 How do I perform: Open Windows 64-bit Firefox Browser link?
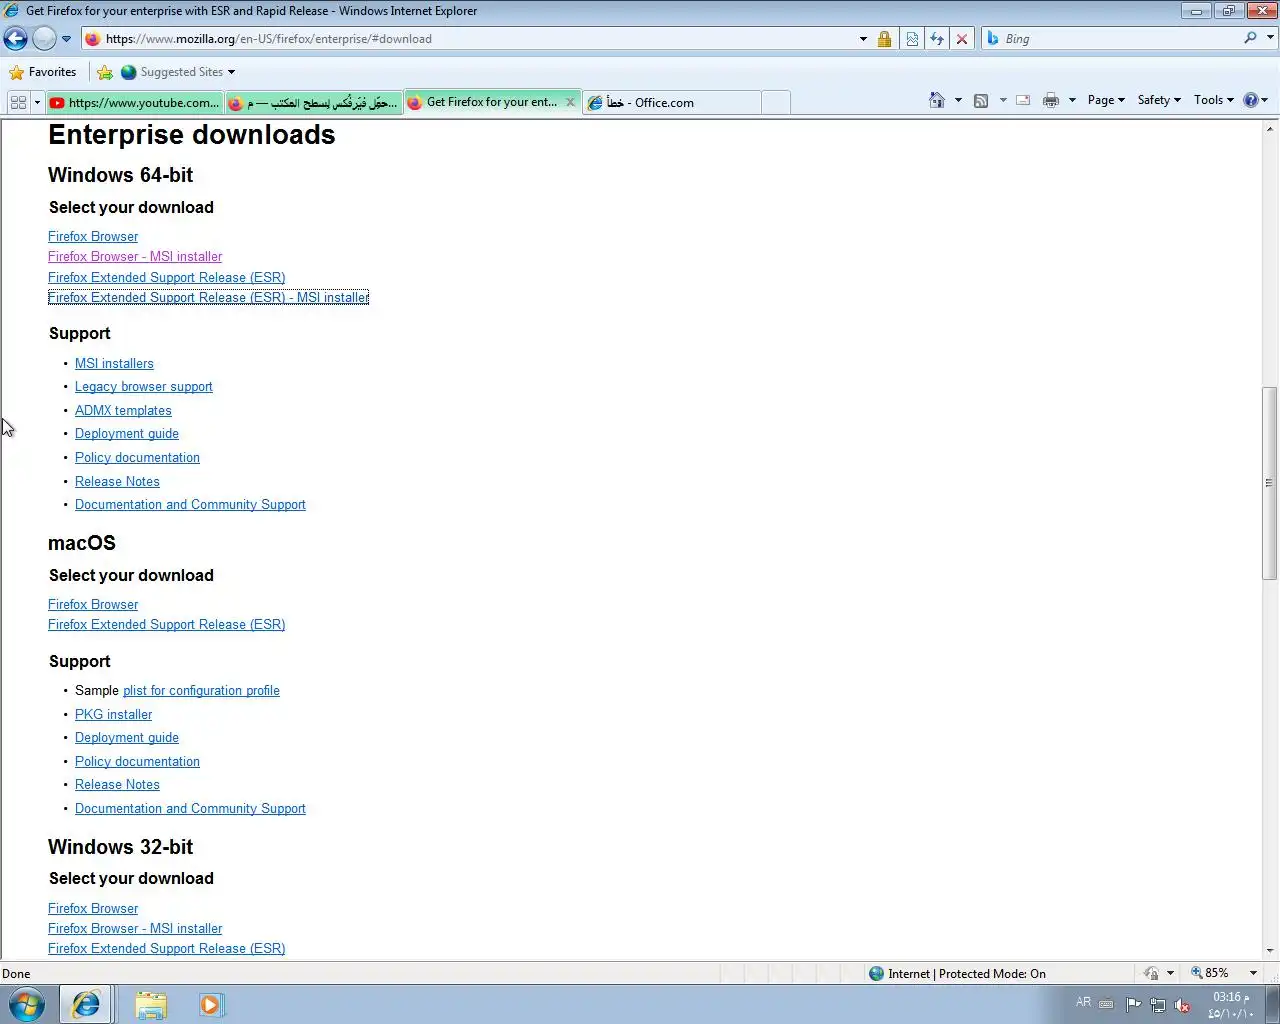93,237
